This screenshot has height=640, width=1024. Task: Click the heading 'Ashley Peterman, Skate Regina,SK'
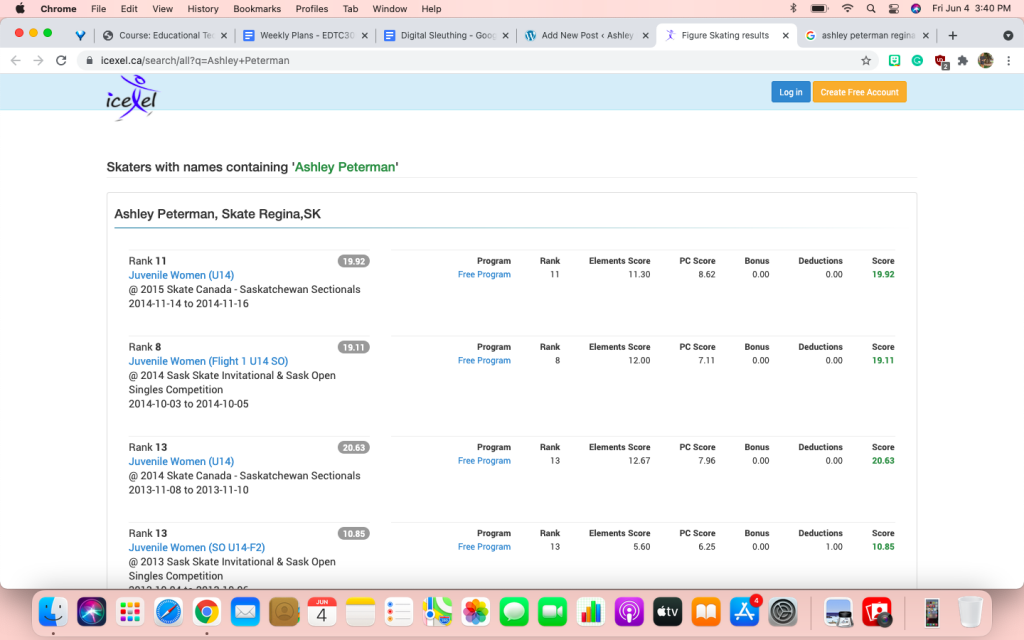point(217,214)
